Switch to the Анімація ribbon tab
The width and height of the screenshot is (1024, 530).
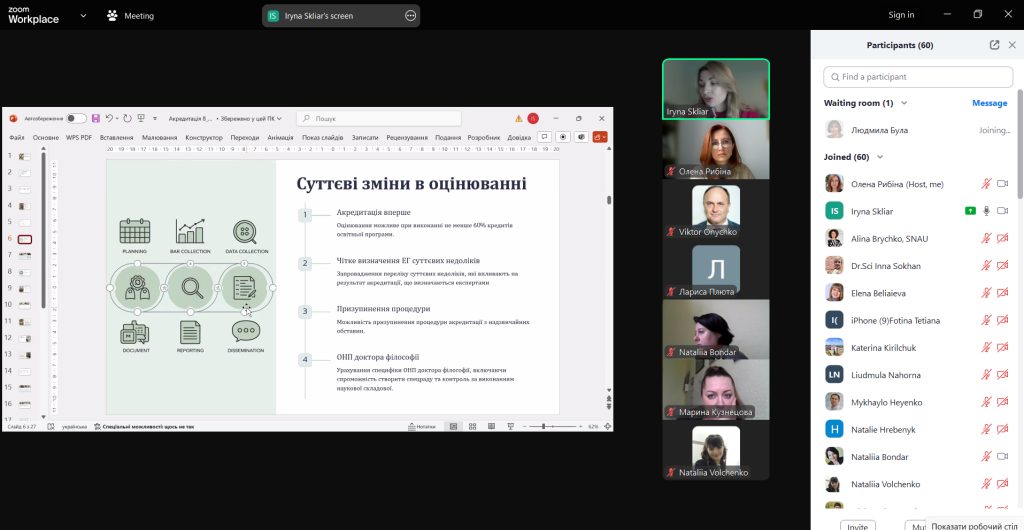tap(280, 137)
